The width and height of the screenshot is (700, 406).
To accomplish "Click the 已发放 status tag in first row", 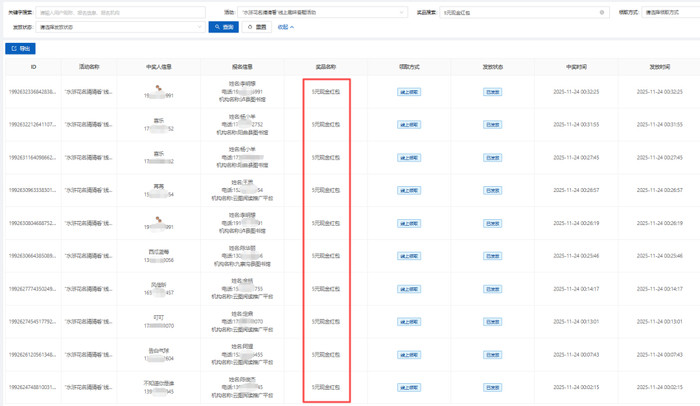I will point(493,92).
